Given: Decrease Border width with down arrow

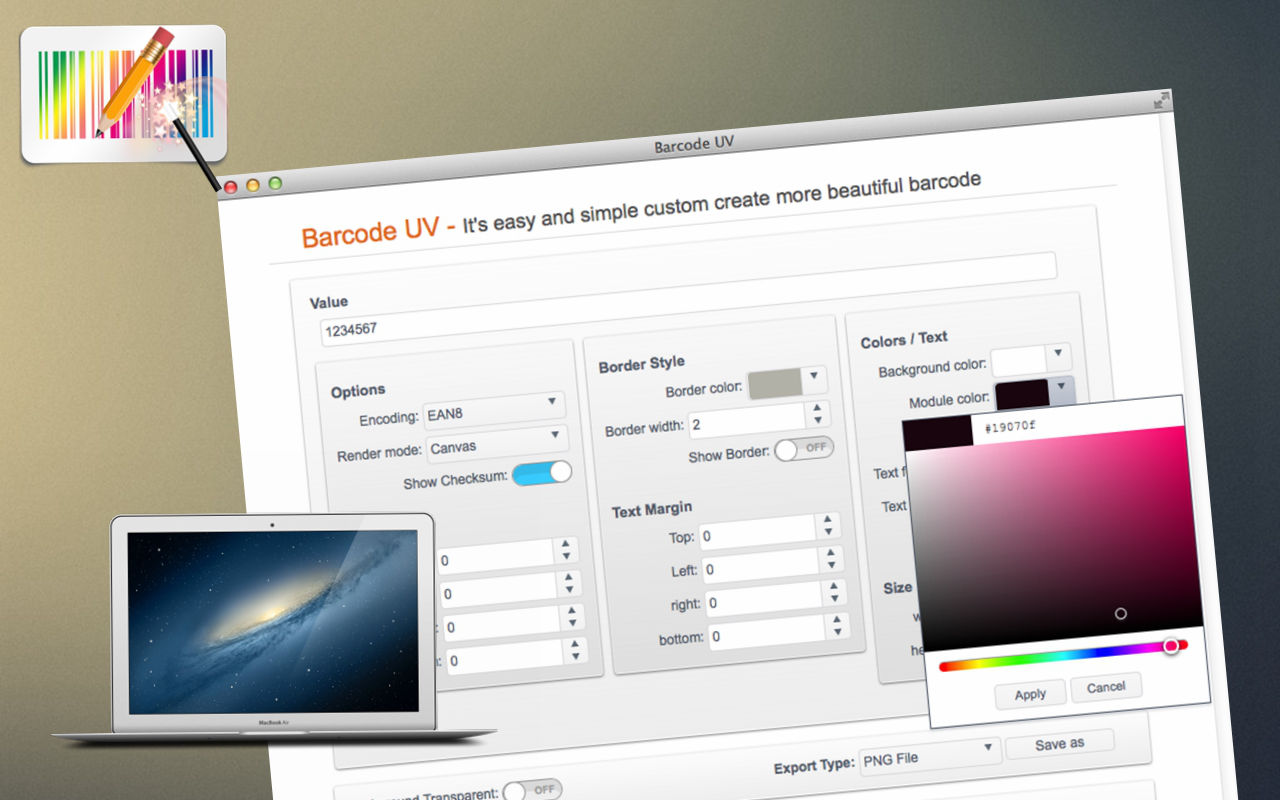Looking at the screenshot, I should click(819, 423).
